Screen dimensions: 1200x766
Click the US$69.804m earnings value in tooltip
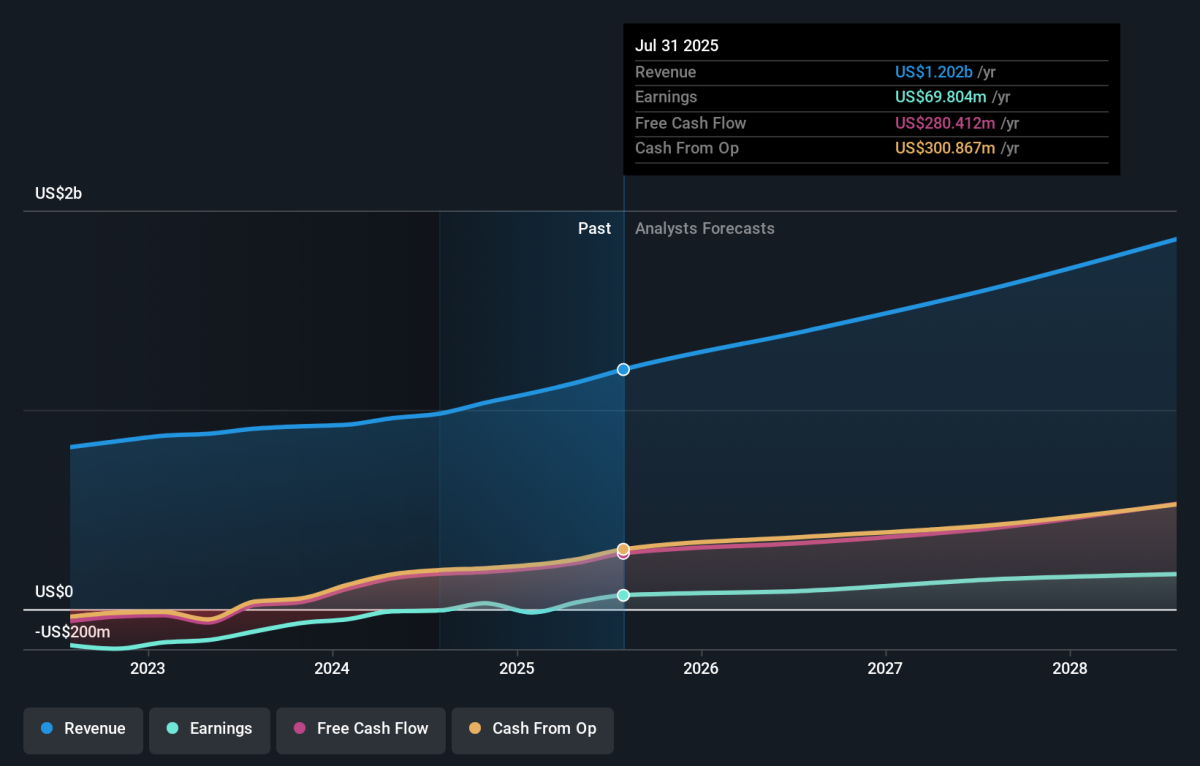click(x=939, y=97)
